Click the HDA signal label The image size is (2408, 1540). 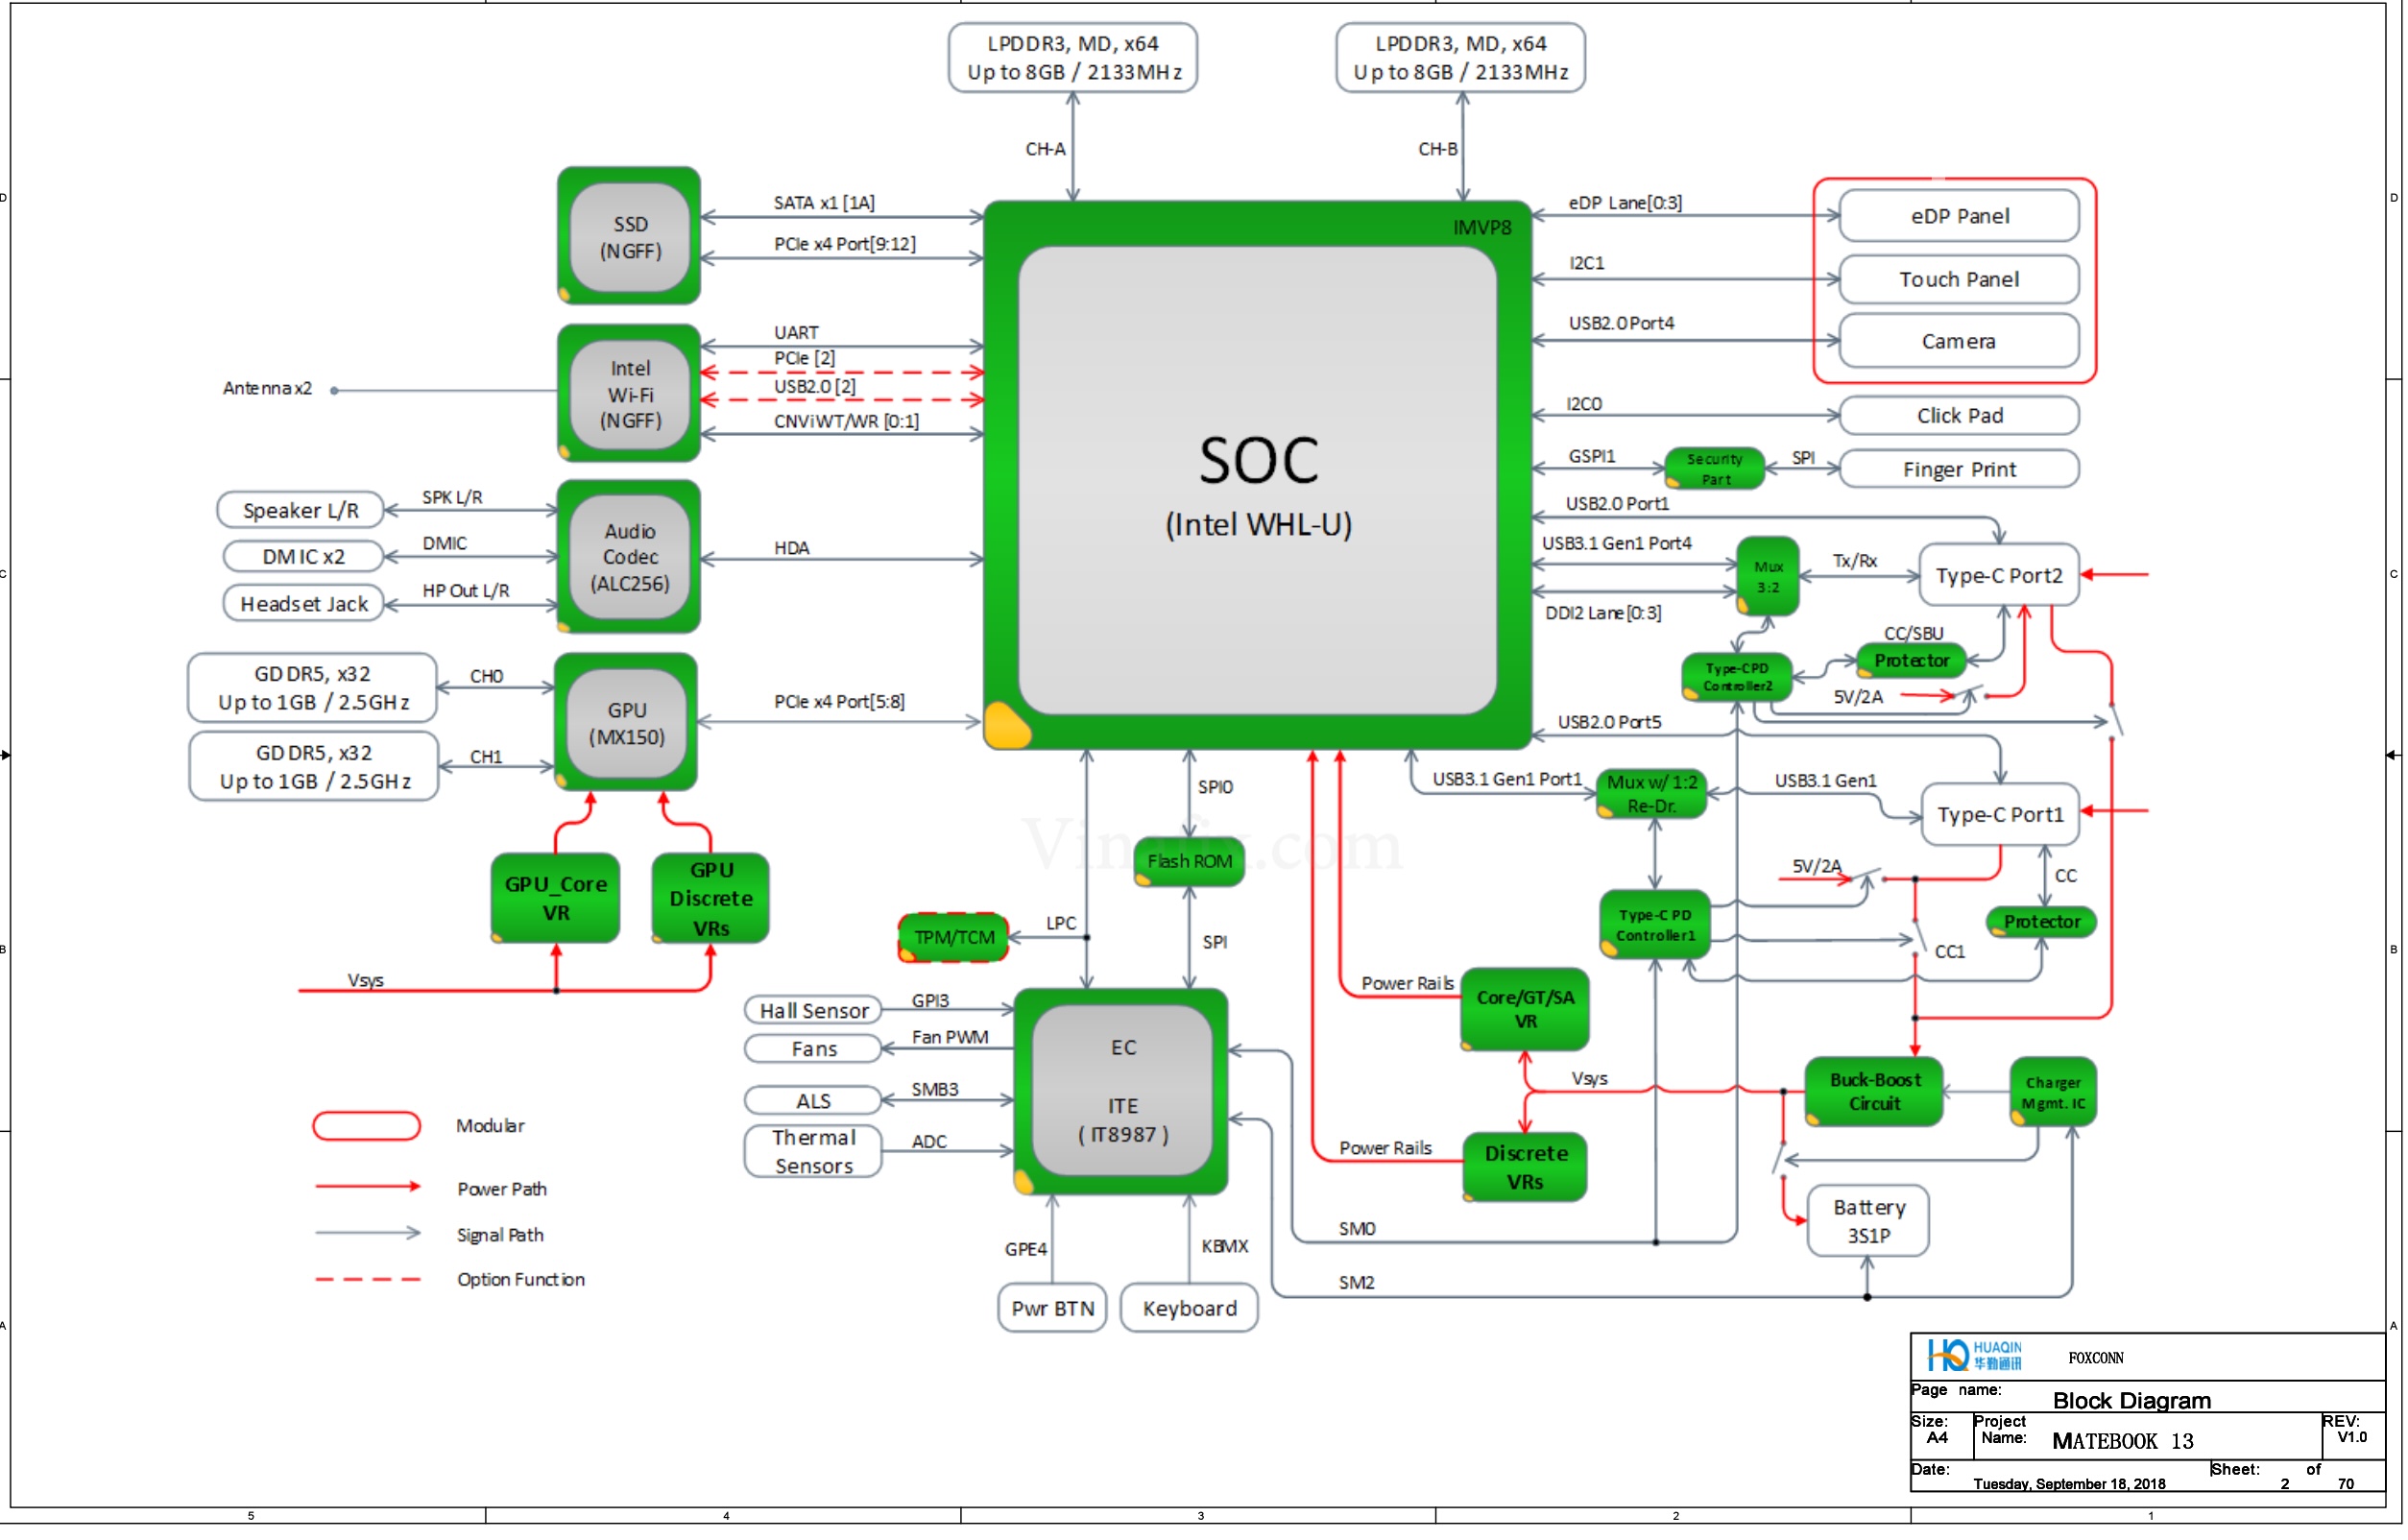(x=791, y=548)
